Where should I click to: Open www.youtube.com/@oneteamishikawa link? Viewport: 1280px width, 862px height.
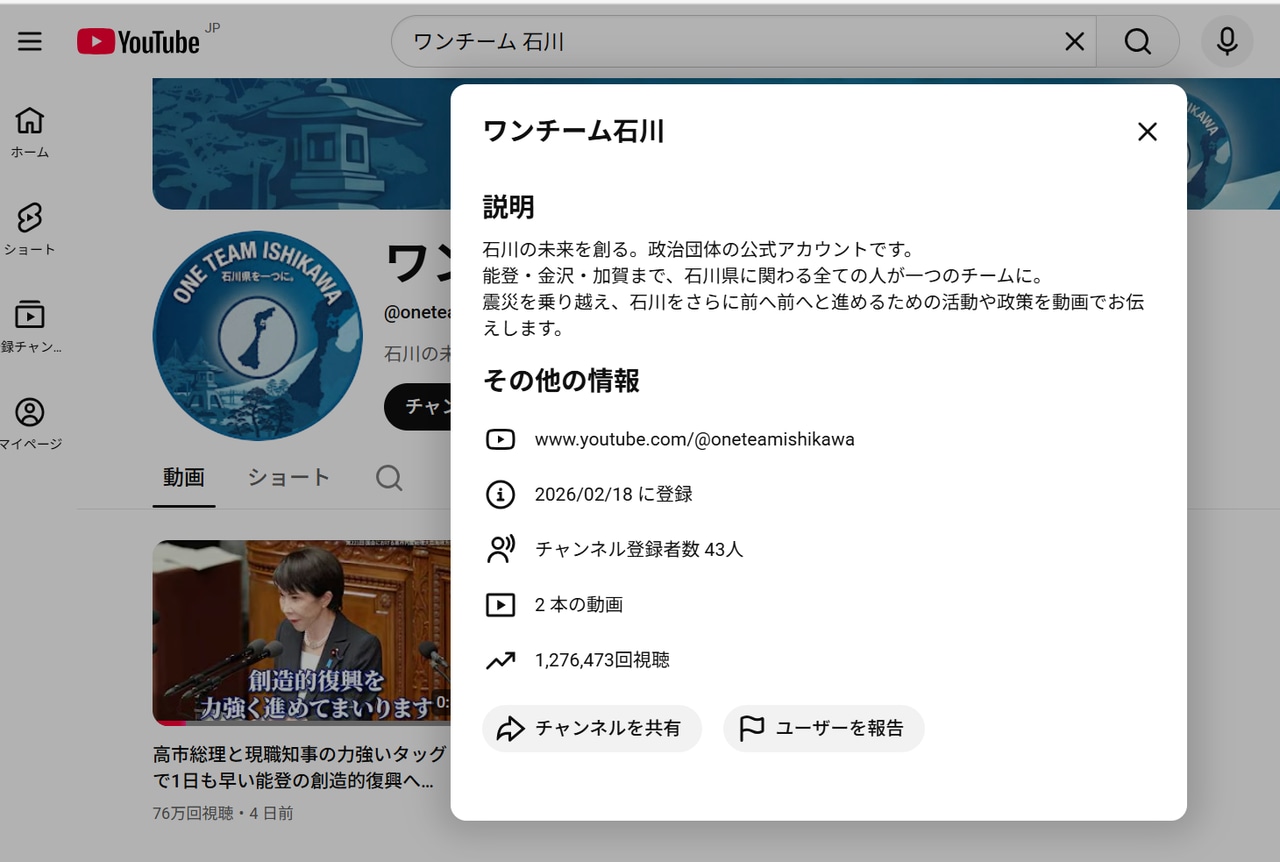click(x=695, y=439)
